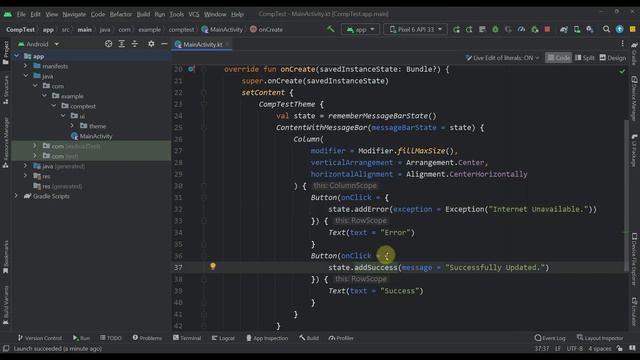
Task: Click the Select Opened File target icon
Action: pos(109,44)
